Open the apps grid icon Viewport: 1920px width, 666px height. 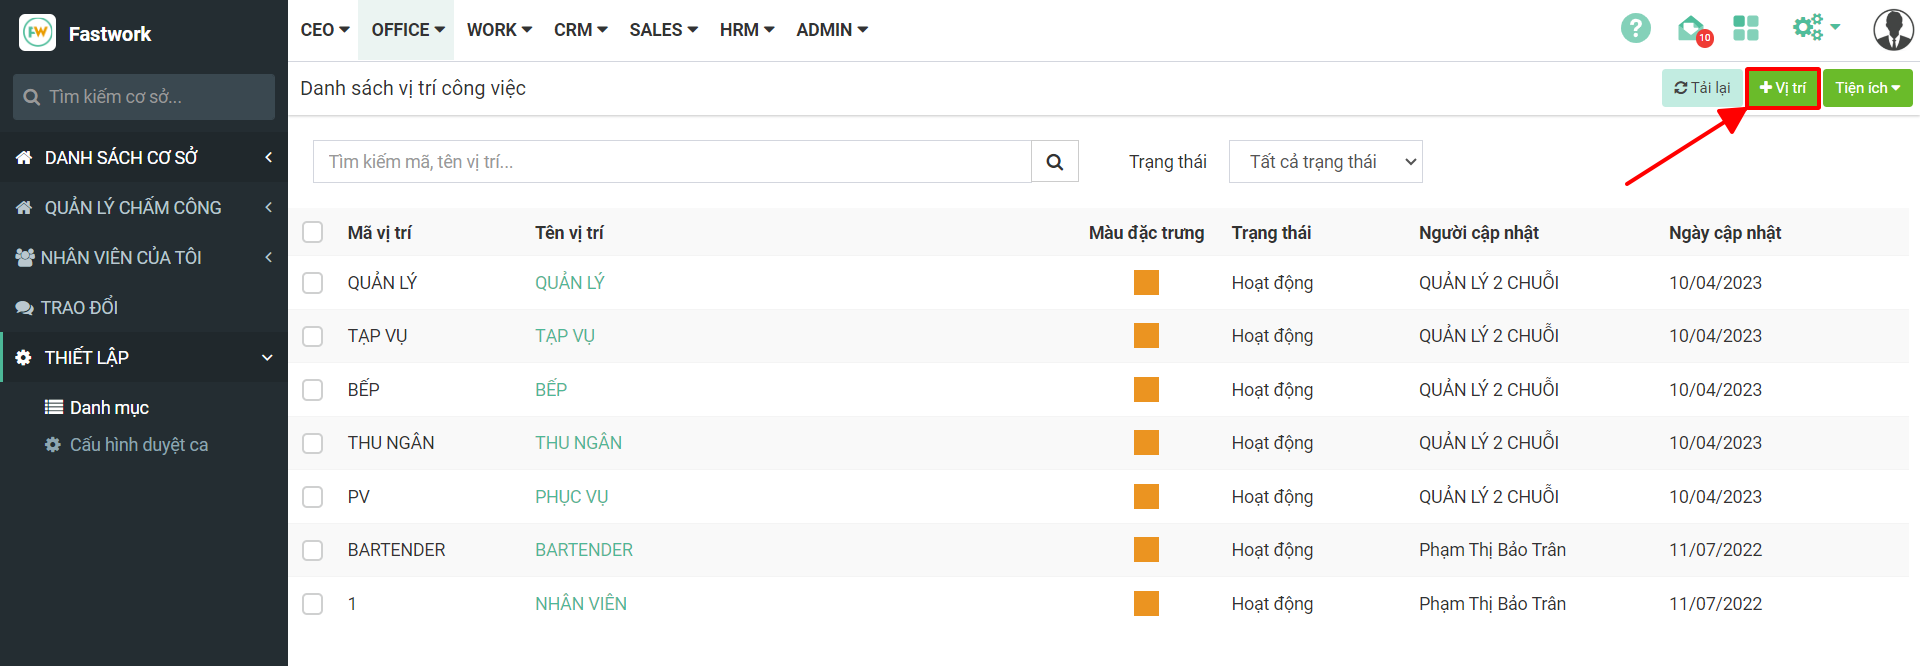[1746, 29]
